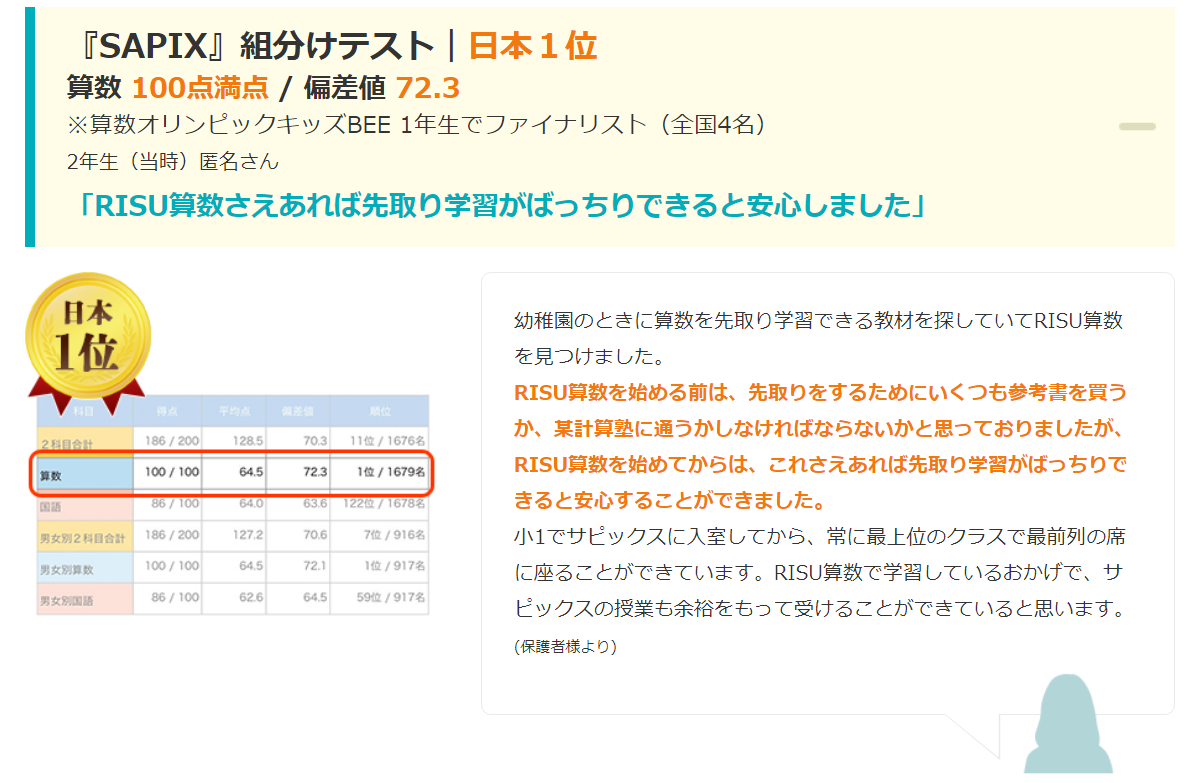
Task: Collapse the testimonial with the minus icon
Action: (1136, 127)
